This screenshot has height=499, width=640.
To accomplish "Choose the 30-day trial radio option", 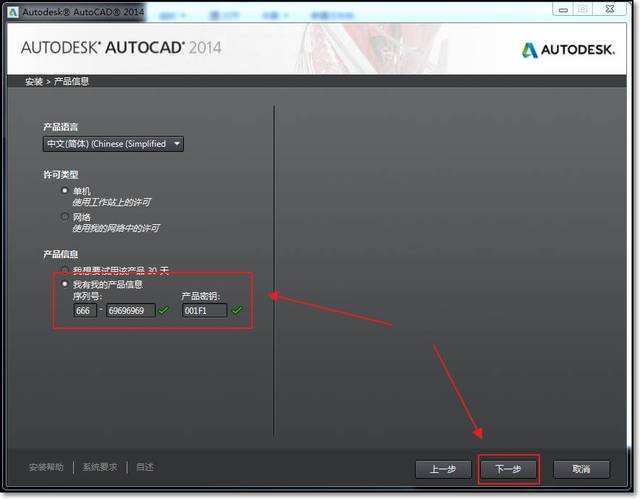I will click(x=64, y=270).
